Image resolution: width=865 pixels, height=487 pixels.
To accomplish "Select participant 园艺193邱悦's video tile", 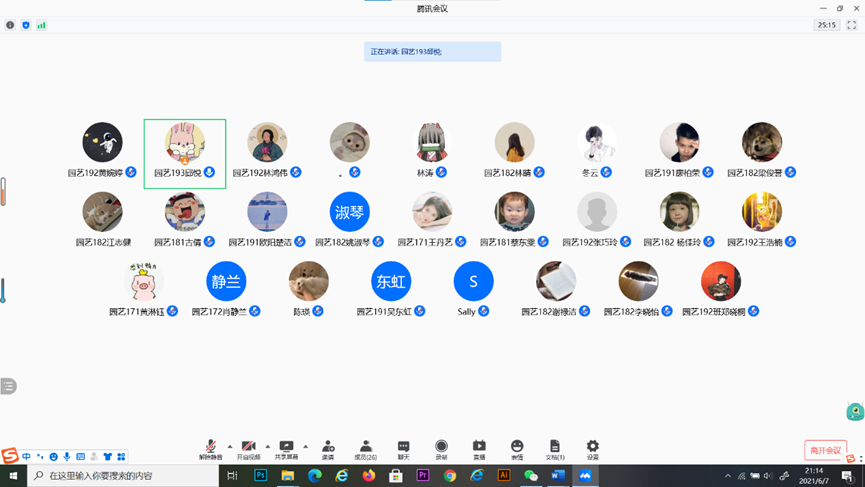I will 185,153.
